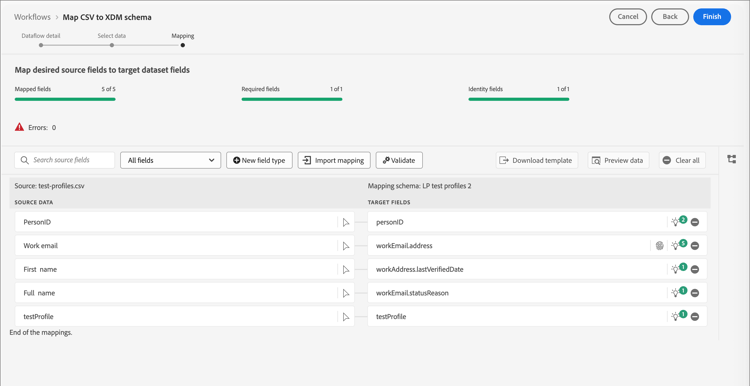
Task: Open schema tree view icon on right edge
Action: tap(731, 159)
